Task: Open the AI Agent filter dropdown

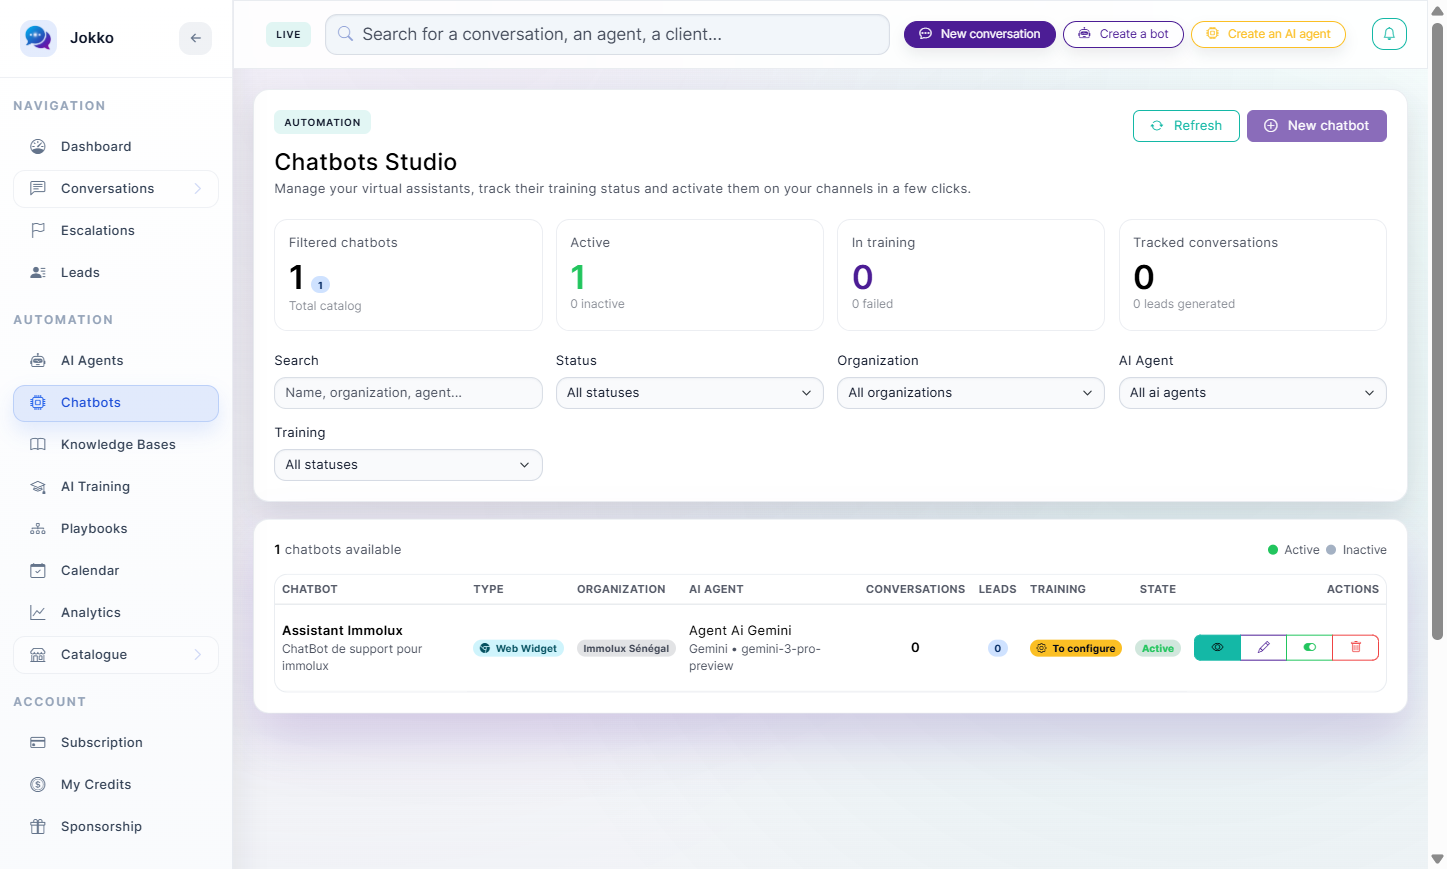Action: pos(1253,393)
